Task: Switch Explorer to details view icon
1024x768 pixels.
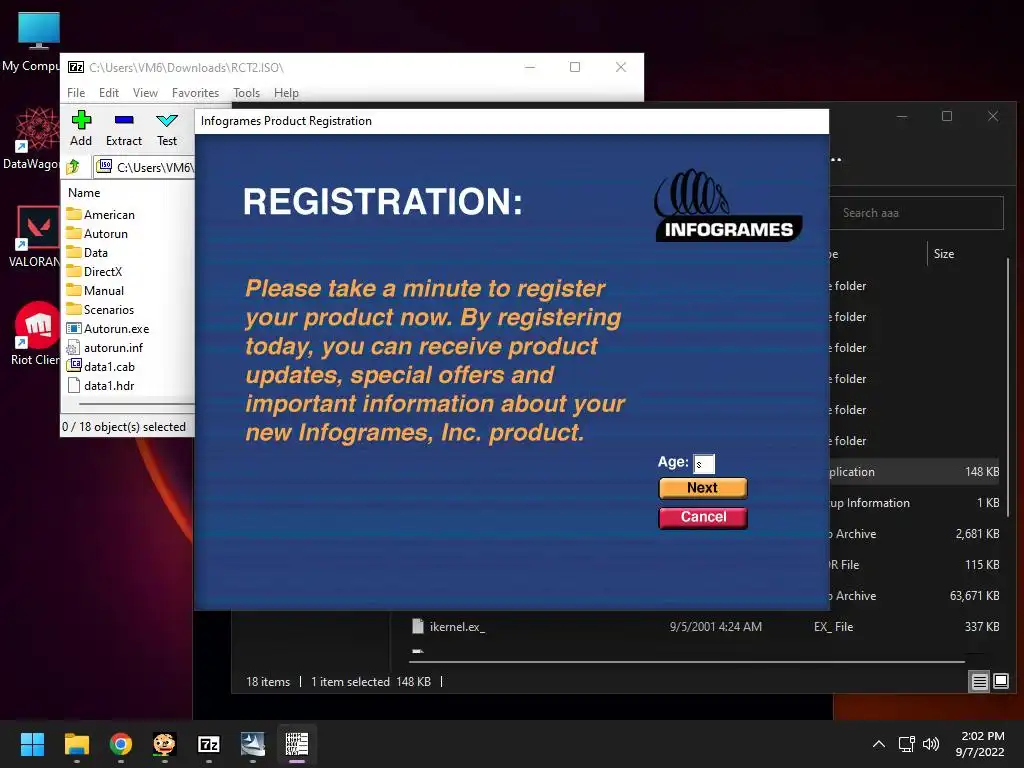Action: click(x=979, y=682)
